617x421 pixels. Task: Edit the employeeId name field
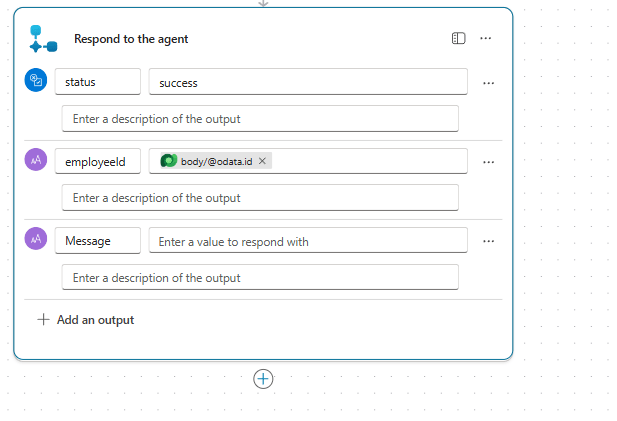tap(97, 161)
